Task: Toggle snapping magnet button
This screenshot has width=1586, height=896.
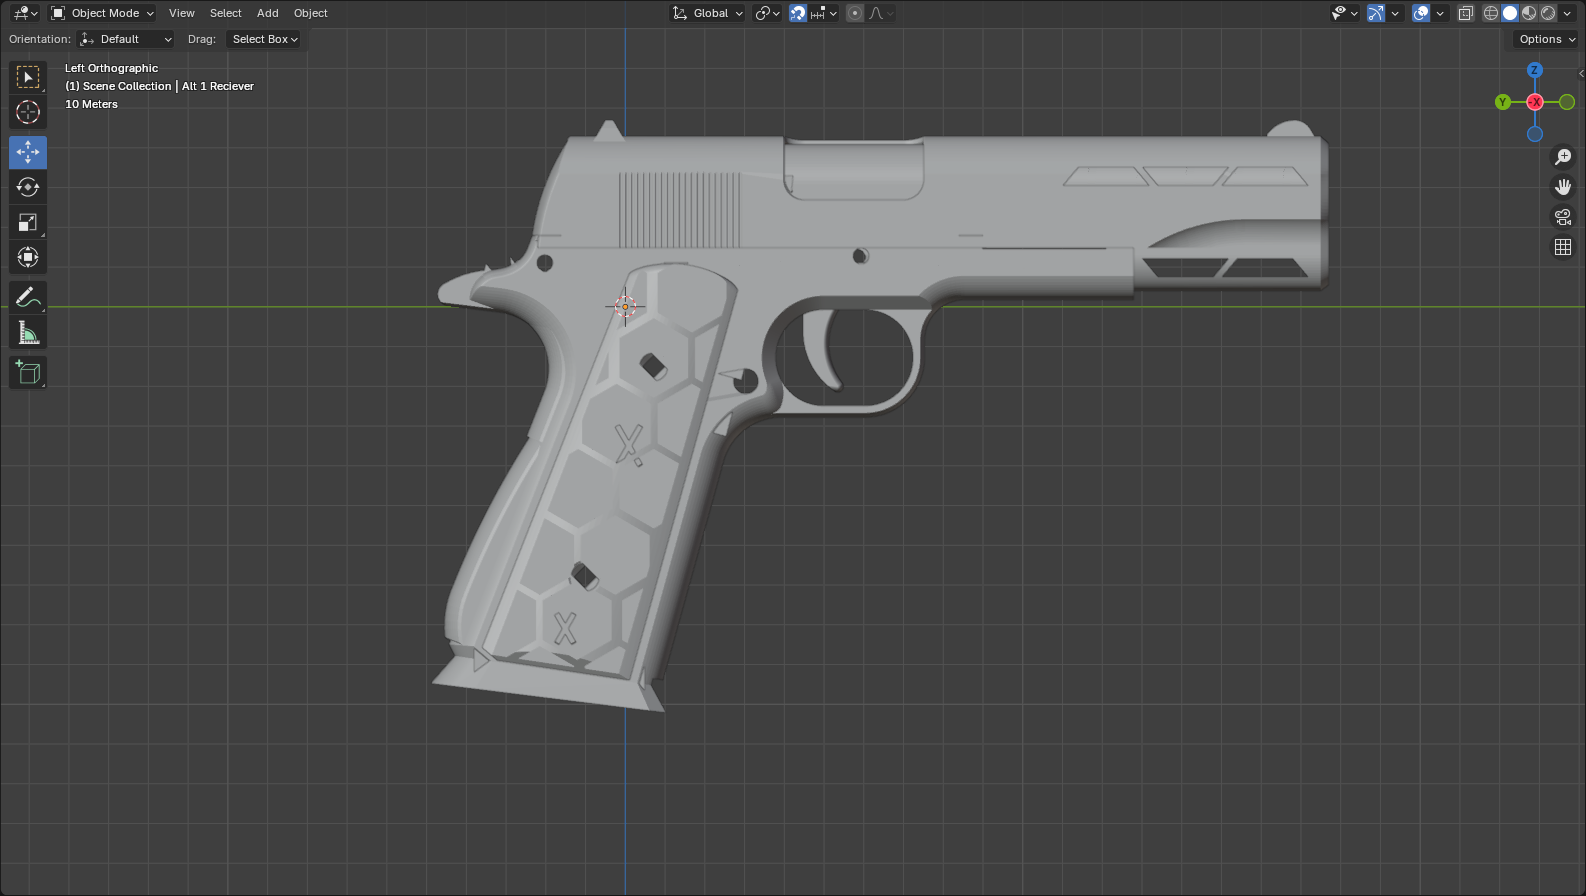Action: [798, 13]
